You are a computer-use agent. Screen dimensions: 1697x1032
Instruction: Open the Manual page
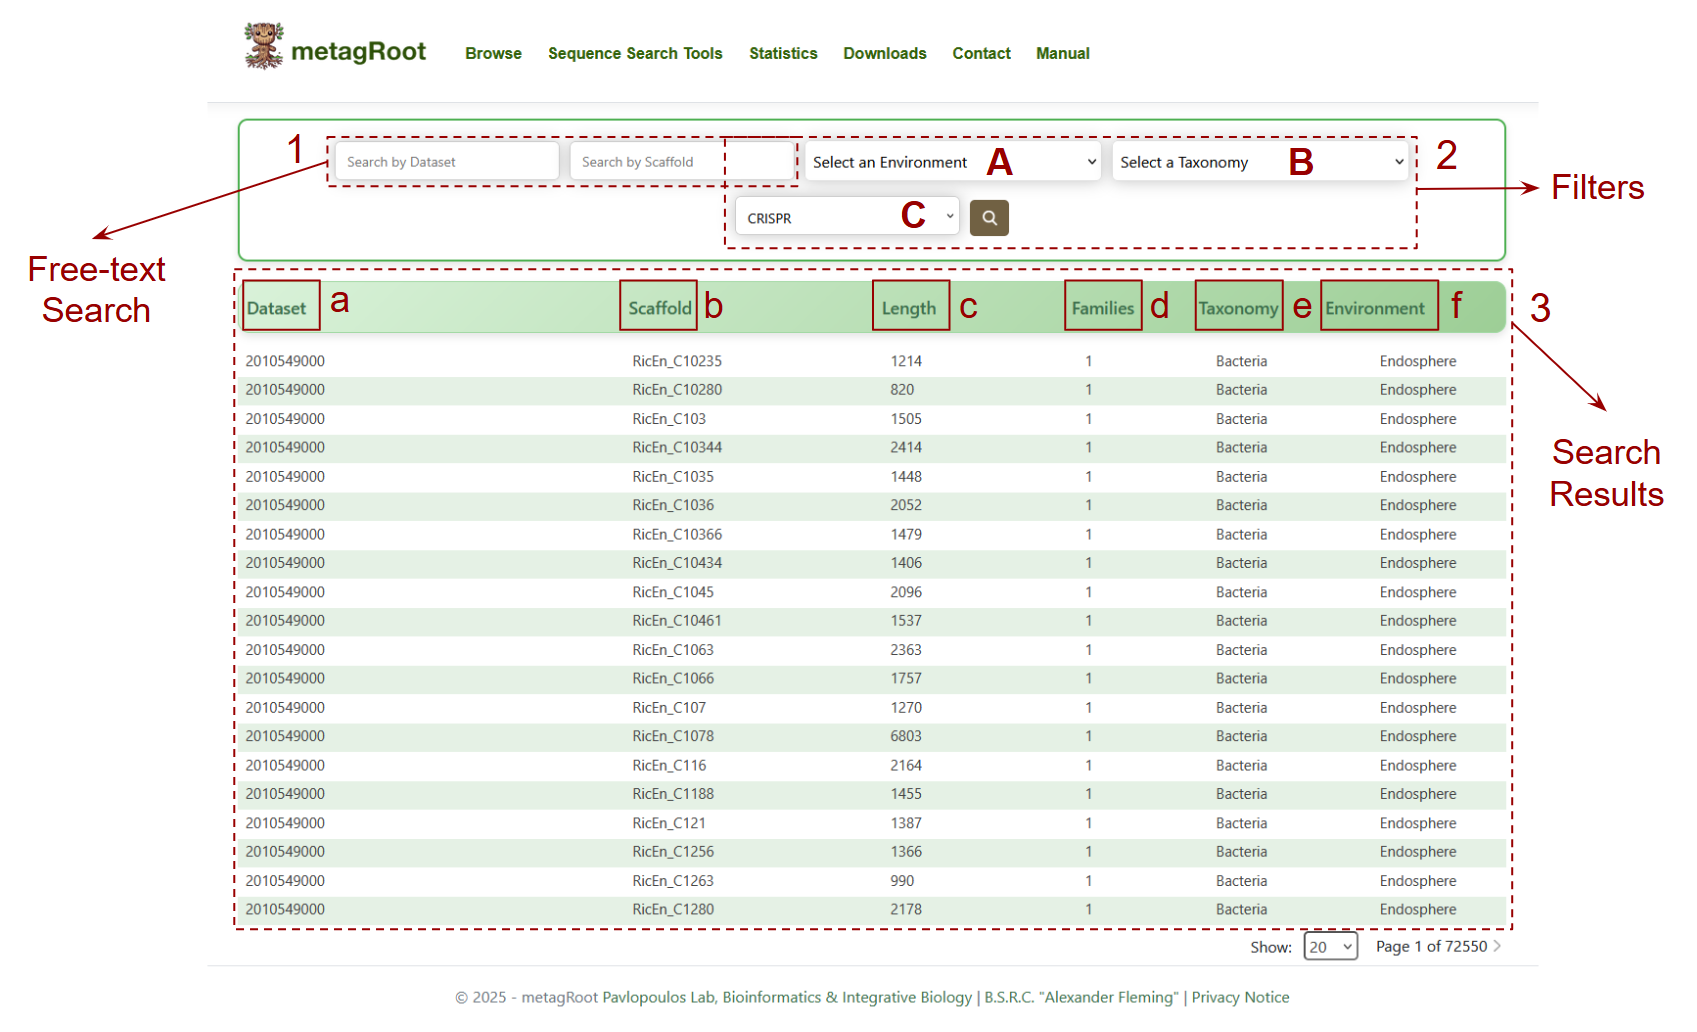click(1063, 53)
